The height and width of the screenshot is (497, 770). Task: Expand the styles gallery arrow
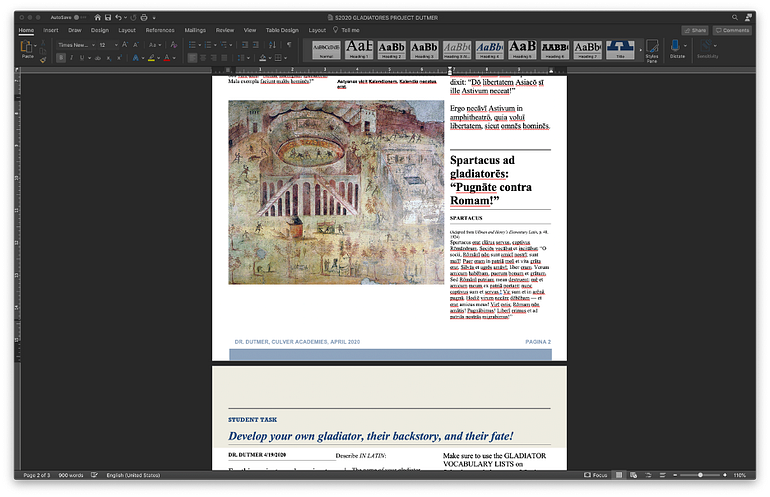click(640, 50)
